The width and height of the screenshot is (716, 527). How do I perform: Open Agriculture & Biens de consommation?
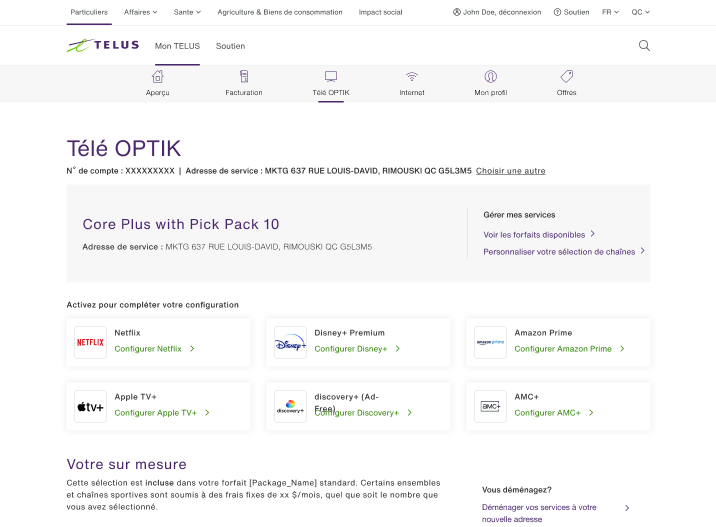280,12
